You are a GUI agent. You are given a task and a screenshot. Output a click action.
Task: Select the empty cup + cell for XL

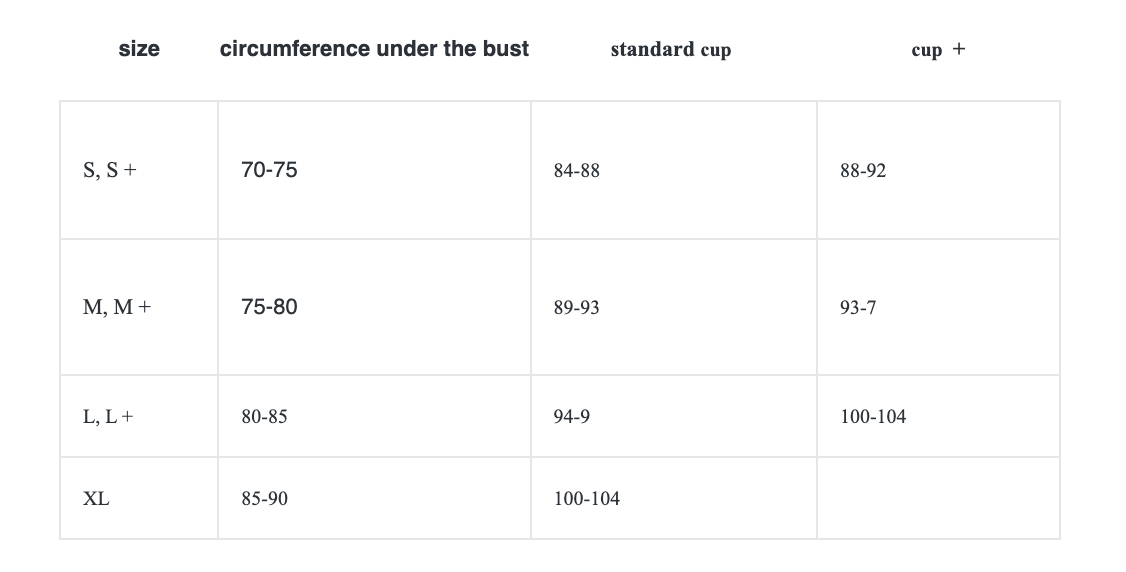(x=938, y=498)
